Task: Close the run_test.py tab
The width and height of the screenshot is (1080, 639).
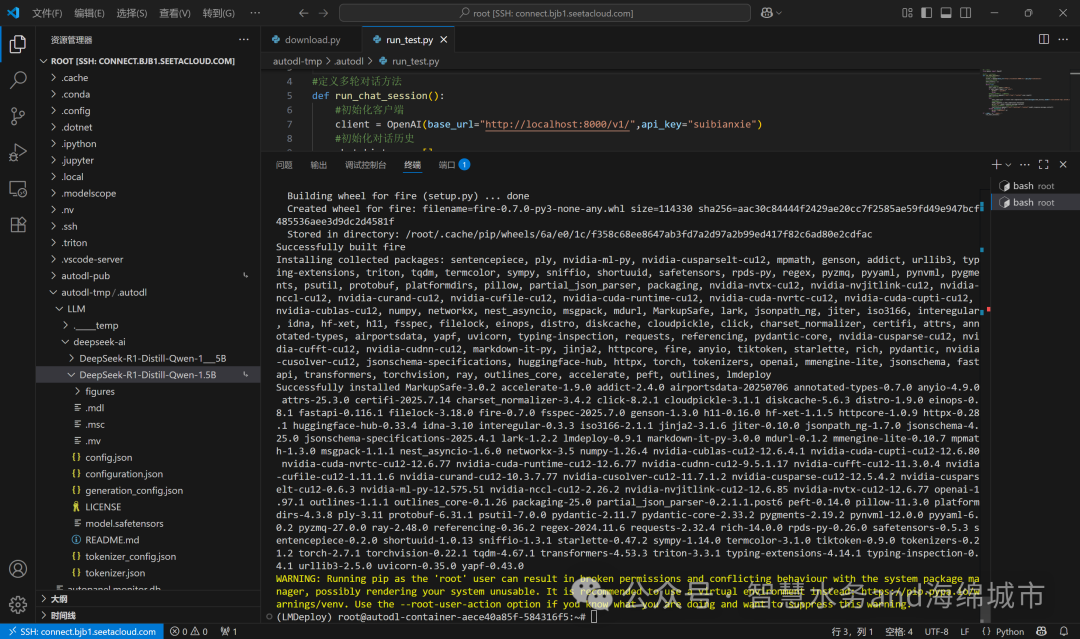Action: tap(444, 40)
